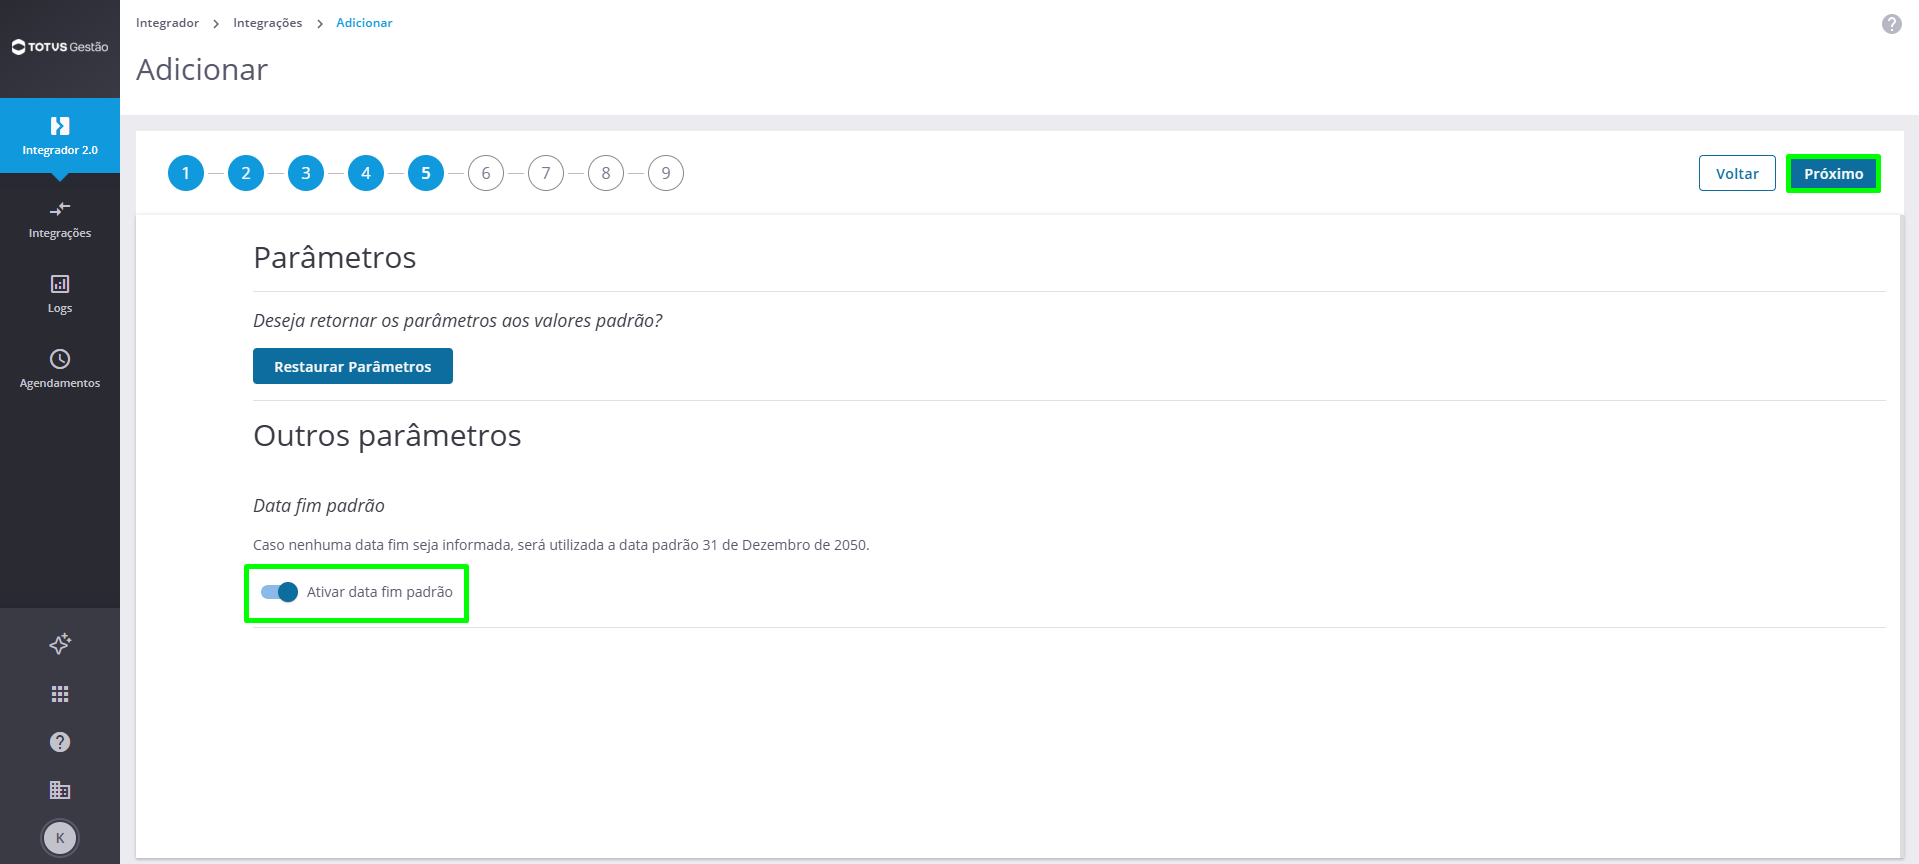
Task: Open the Integrador breadcrumb link
Action: tap(167, 23)
